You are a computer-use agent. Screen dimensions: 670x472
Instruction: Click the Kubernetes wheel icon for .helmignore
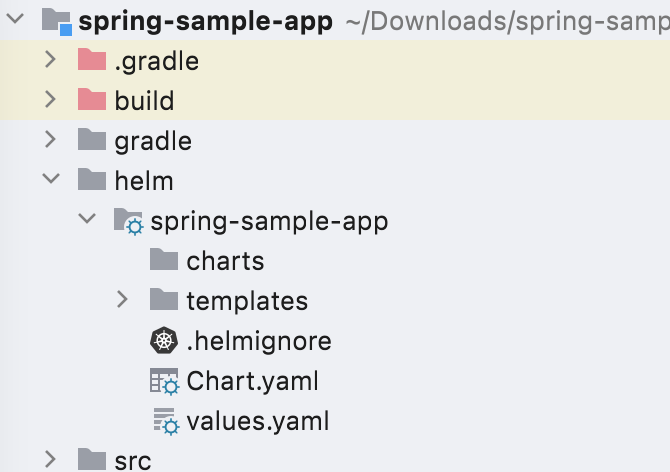[x=163, y=341]
